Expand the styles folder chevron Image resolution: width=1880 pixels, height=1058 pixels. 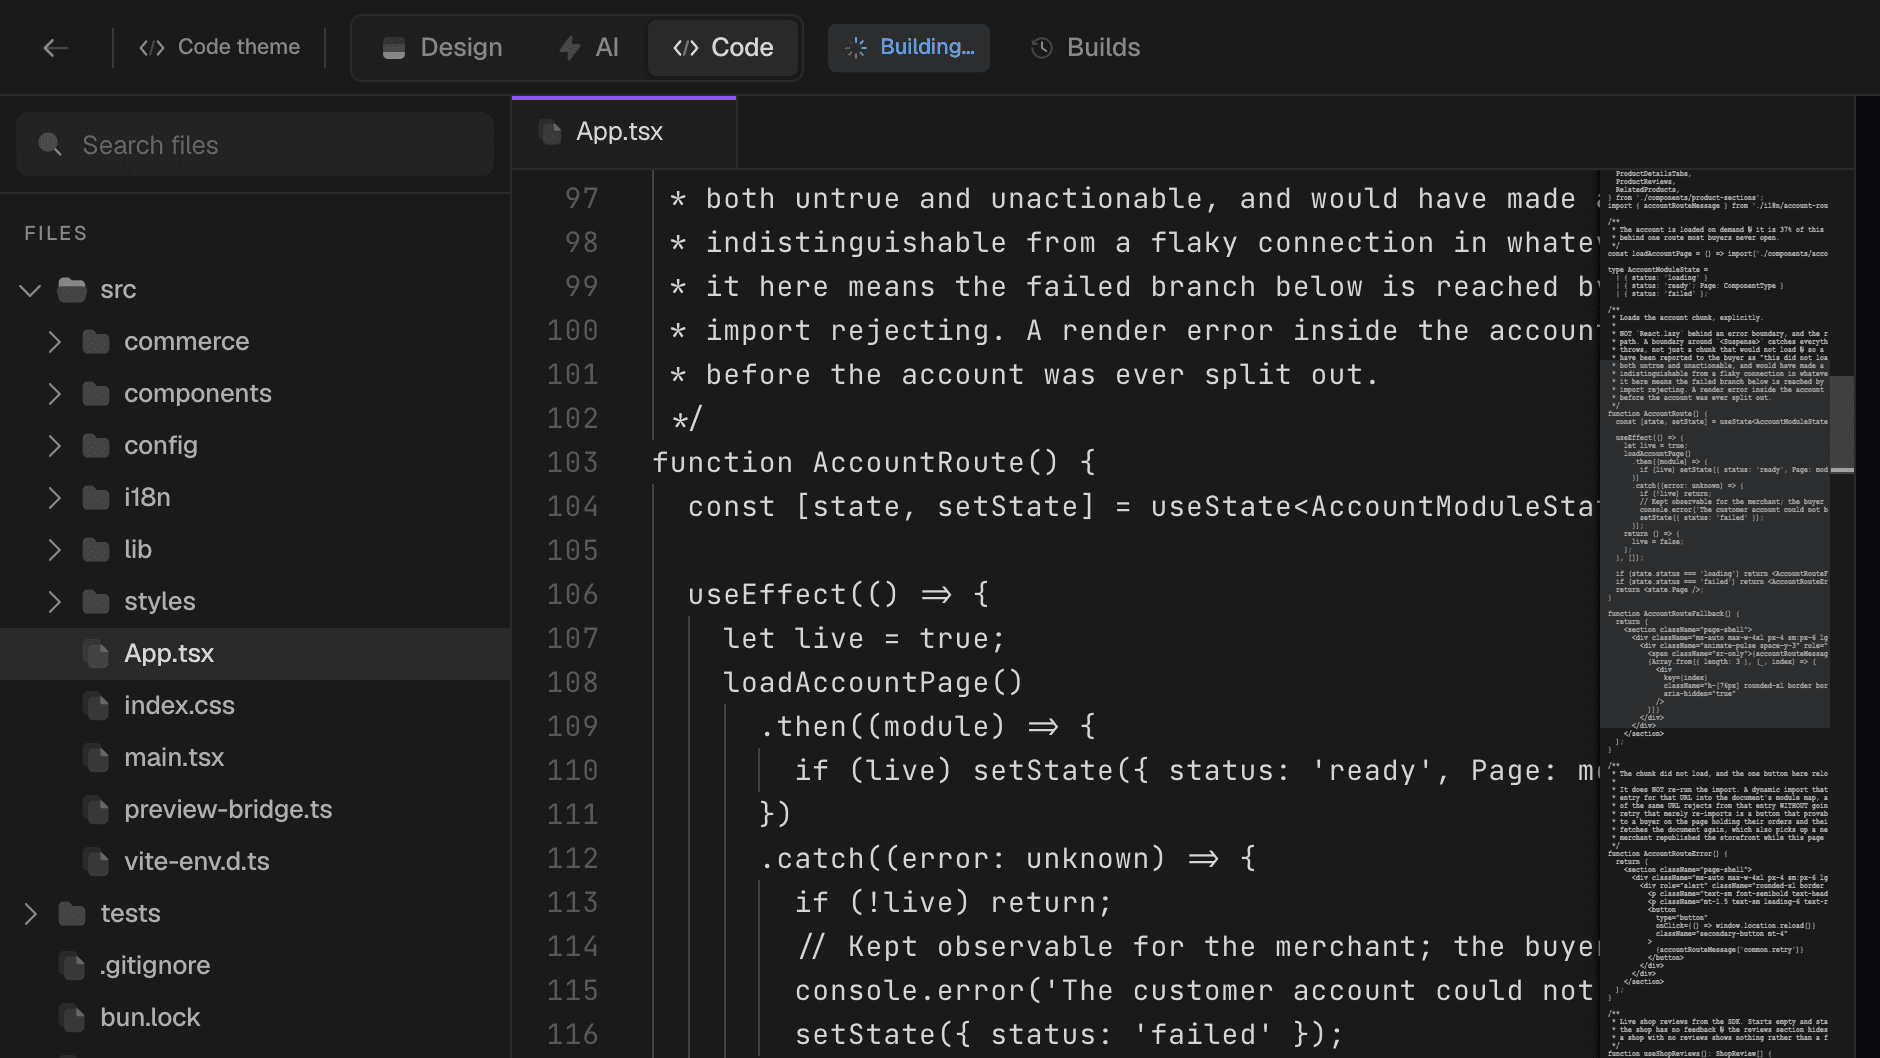coord(55,602)
